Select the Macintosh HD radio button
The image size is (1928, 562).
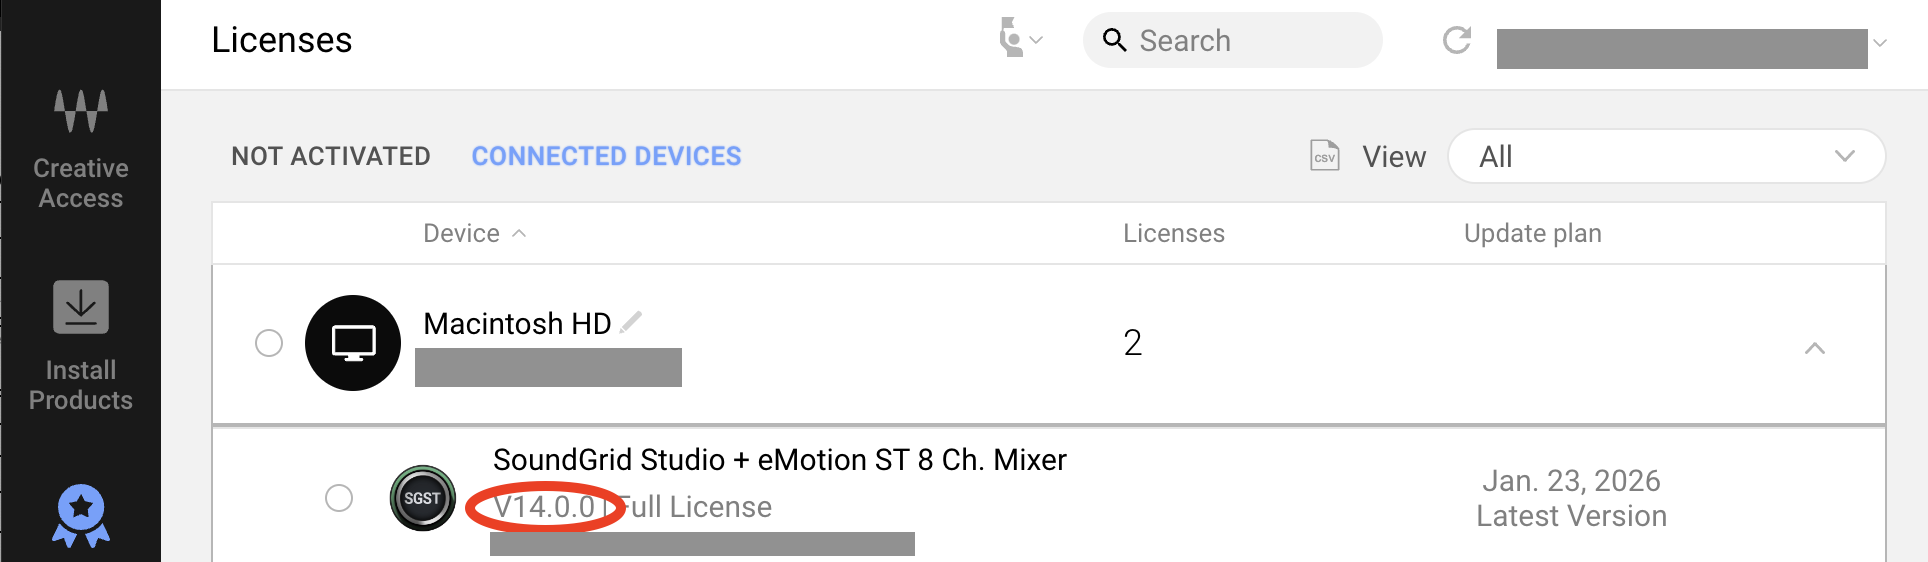tap(269, 343)
